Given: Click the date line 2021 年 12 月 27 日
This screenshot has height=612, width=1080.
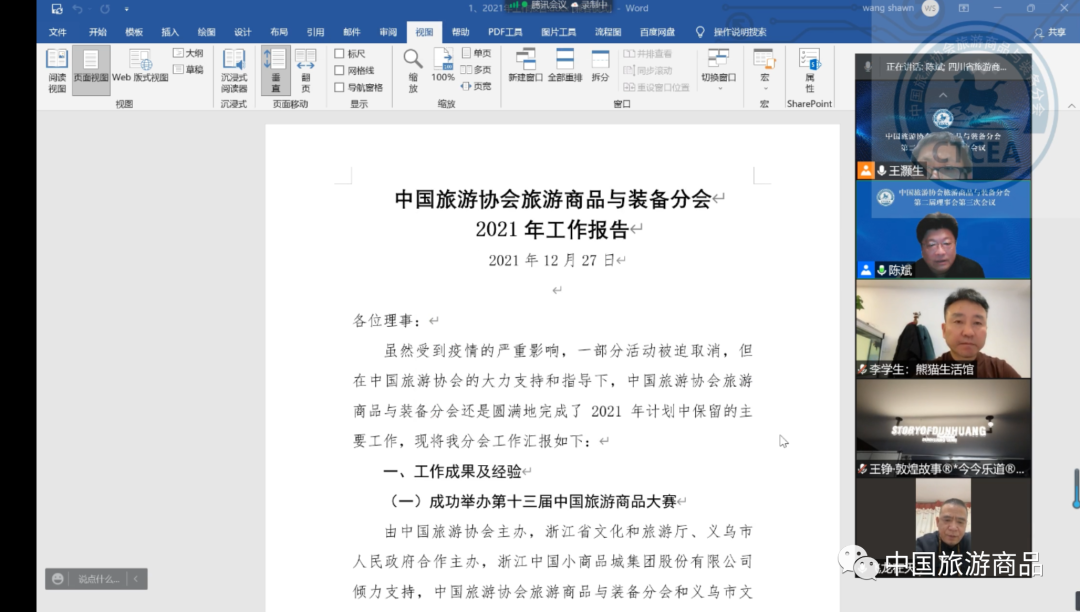Looking at the screenshot, I should (x=551, y=260).
